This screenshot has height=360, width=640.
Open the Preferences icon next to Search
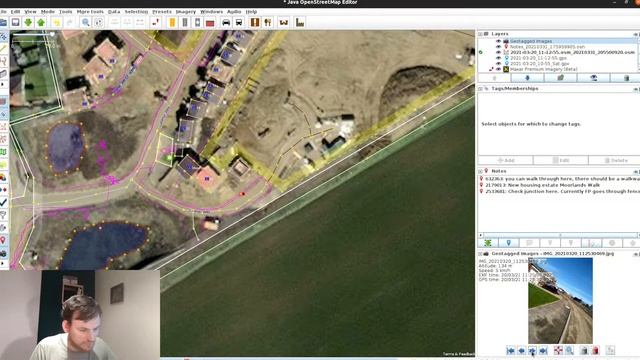pos(98,22)
